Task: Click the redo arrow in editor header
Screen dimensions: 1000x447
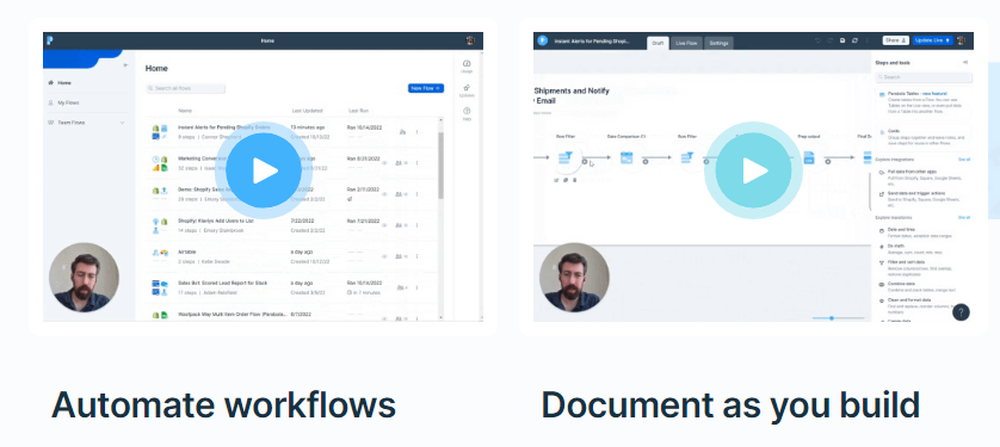Action: [830, 40]
